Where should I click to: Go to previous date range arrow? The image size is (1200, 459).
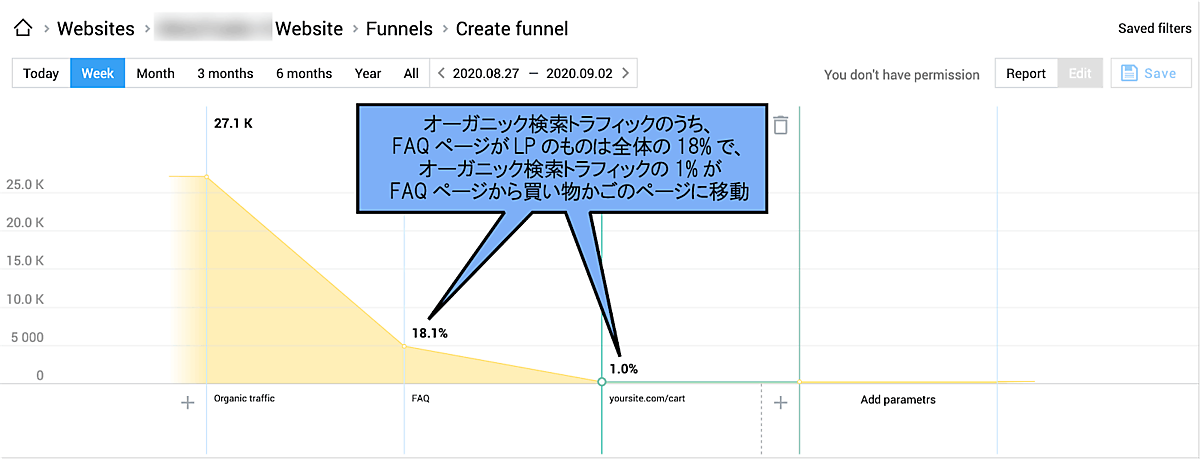pos(440,73)
